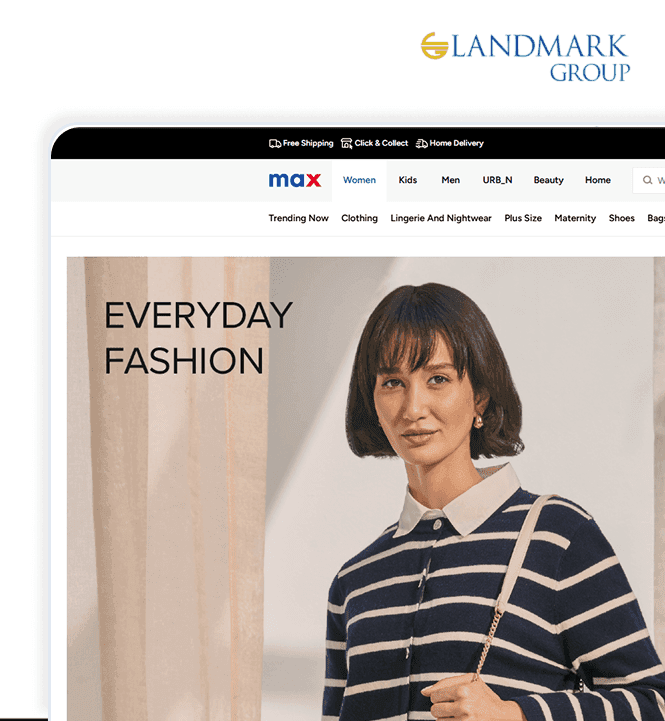This screenshot has width=665, height=721.
Task: Expand the Clothing category menu
Action: coord(359,218)
